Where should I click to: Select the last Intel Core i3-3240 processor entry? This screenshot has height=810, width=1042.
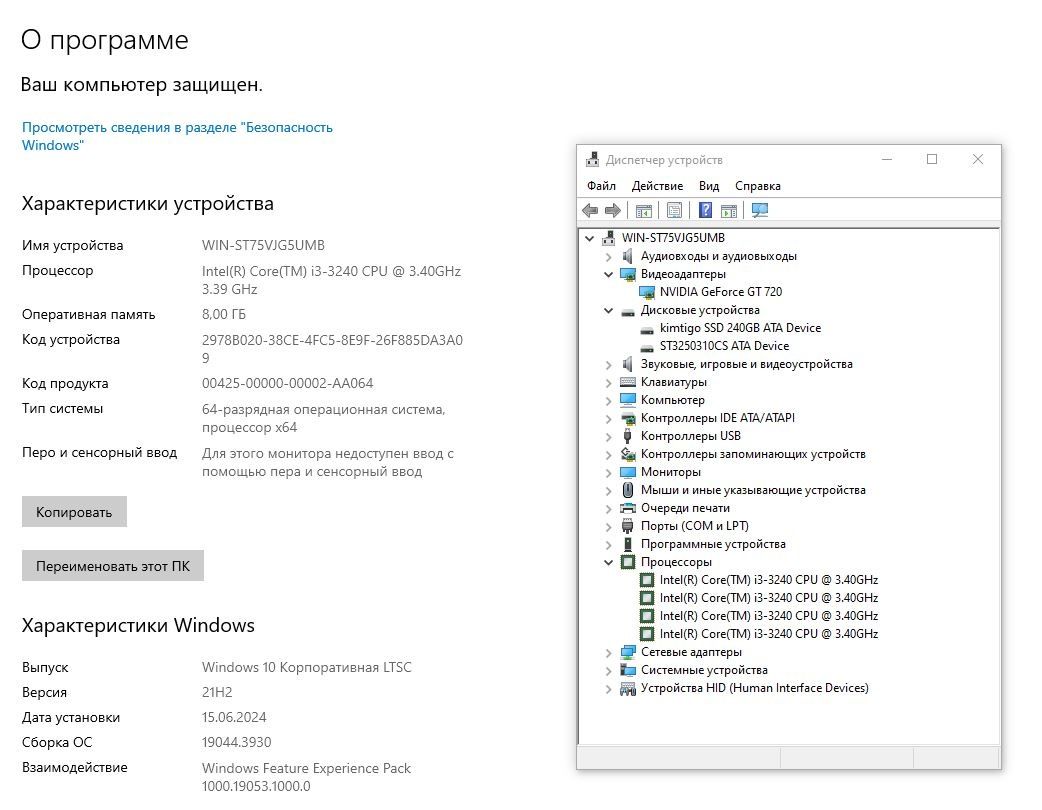coord(768,634)
